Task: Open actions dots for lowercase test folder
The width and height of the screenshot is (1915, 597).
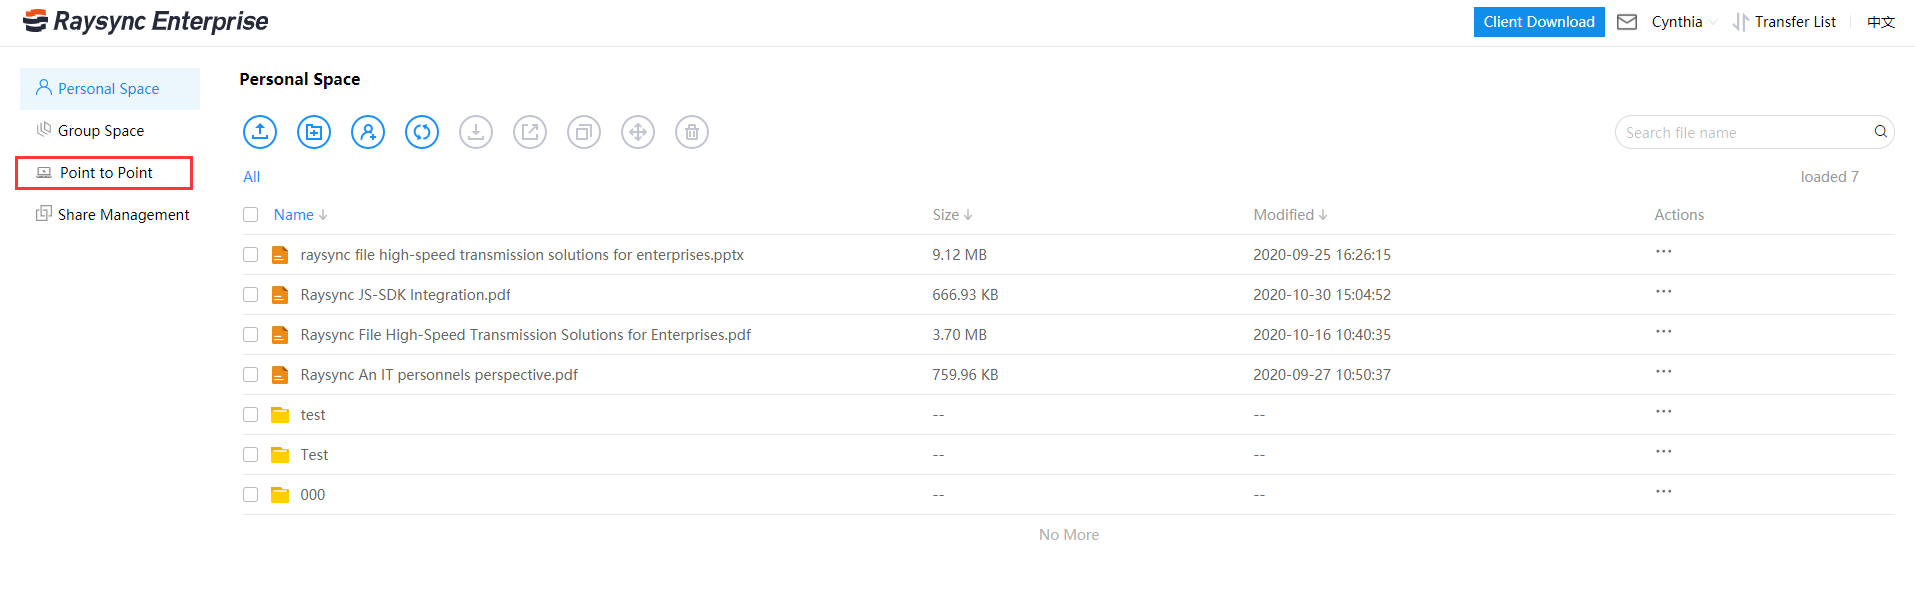Action: click(x=1663, y=412)
